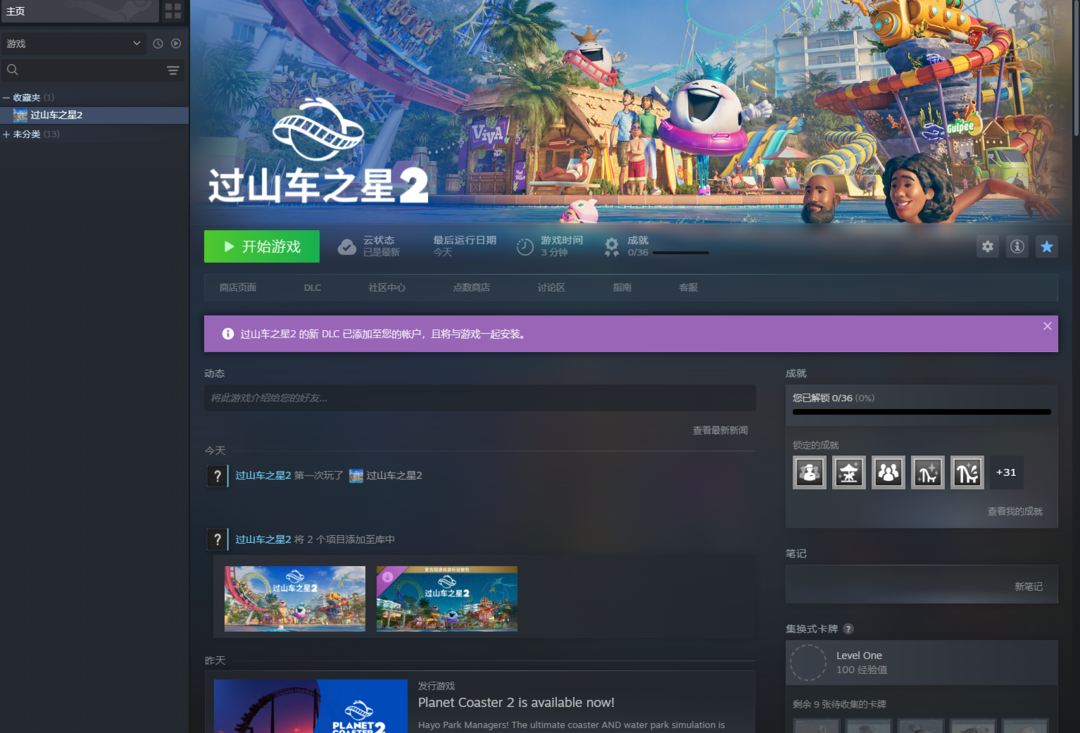
Task: Click the 剩余 9 张待收集的卡牌 text
Action: tap(839, 705)
